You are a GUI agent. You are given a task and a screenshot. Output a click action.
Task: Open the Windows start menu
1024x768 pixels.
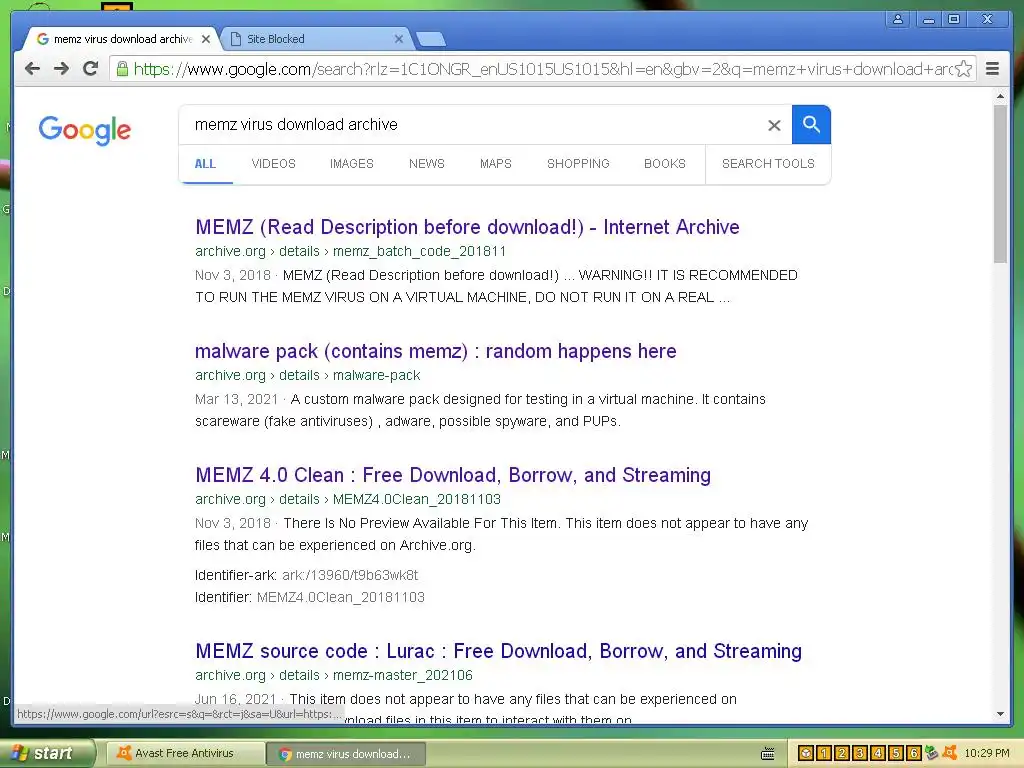[46, 754]
